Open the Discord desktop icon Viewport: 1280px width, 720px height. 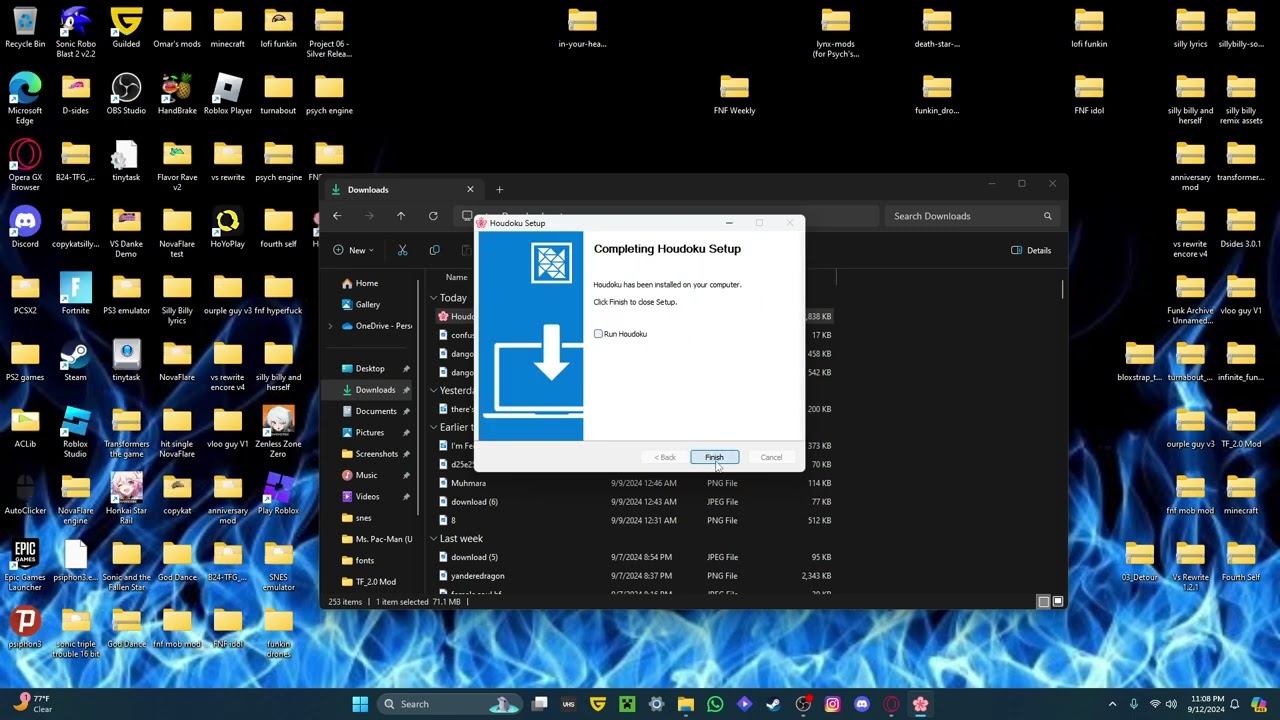coord(25,227)
